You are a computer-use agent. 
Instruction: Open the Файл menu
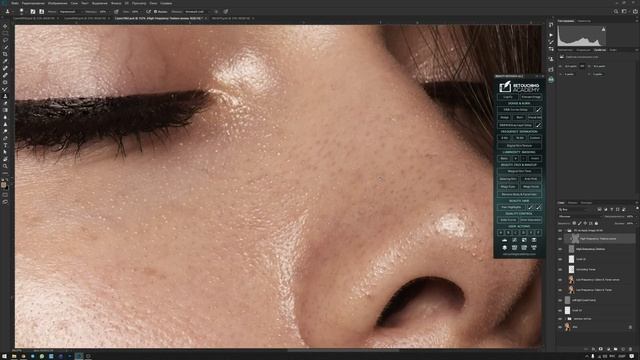point(14,3)
